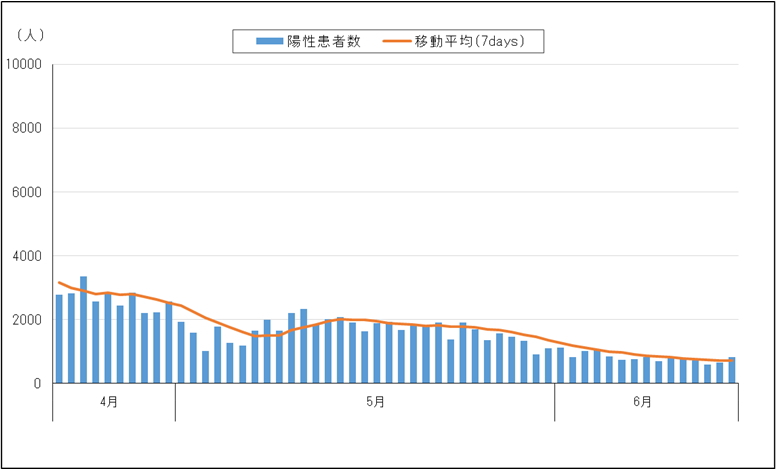777x470 pixels.
Task: Click the (人) axis unit label
Action: pyautogui.click(x=30, y=35)
